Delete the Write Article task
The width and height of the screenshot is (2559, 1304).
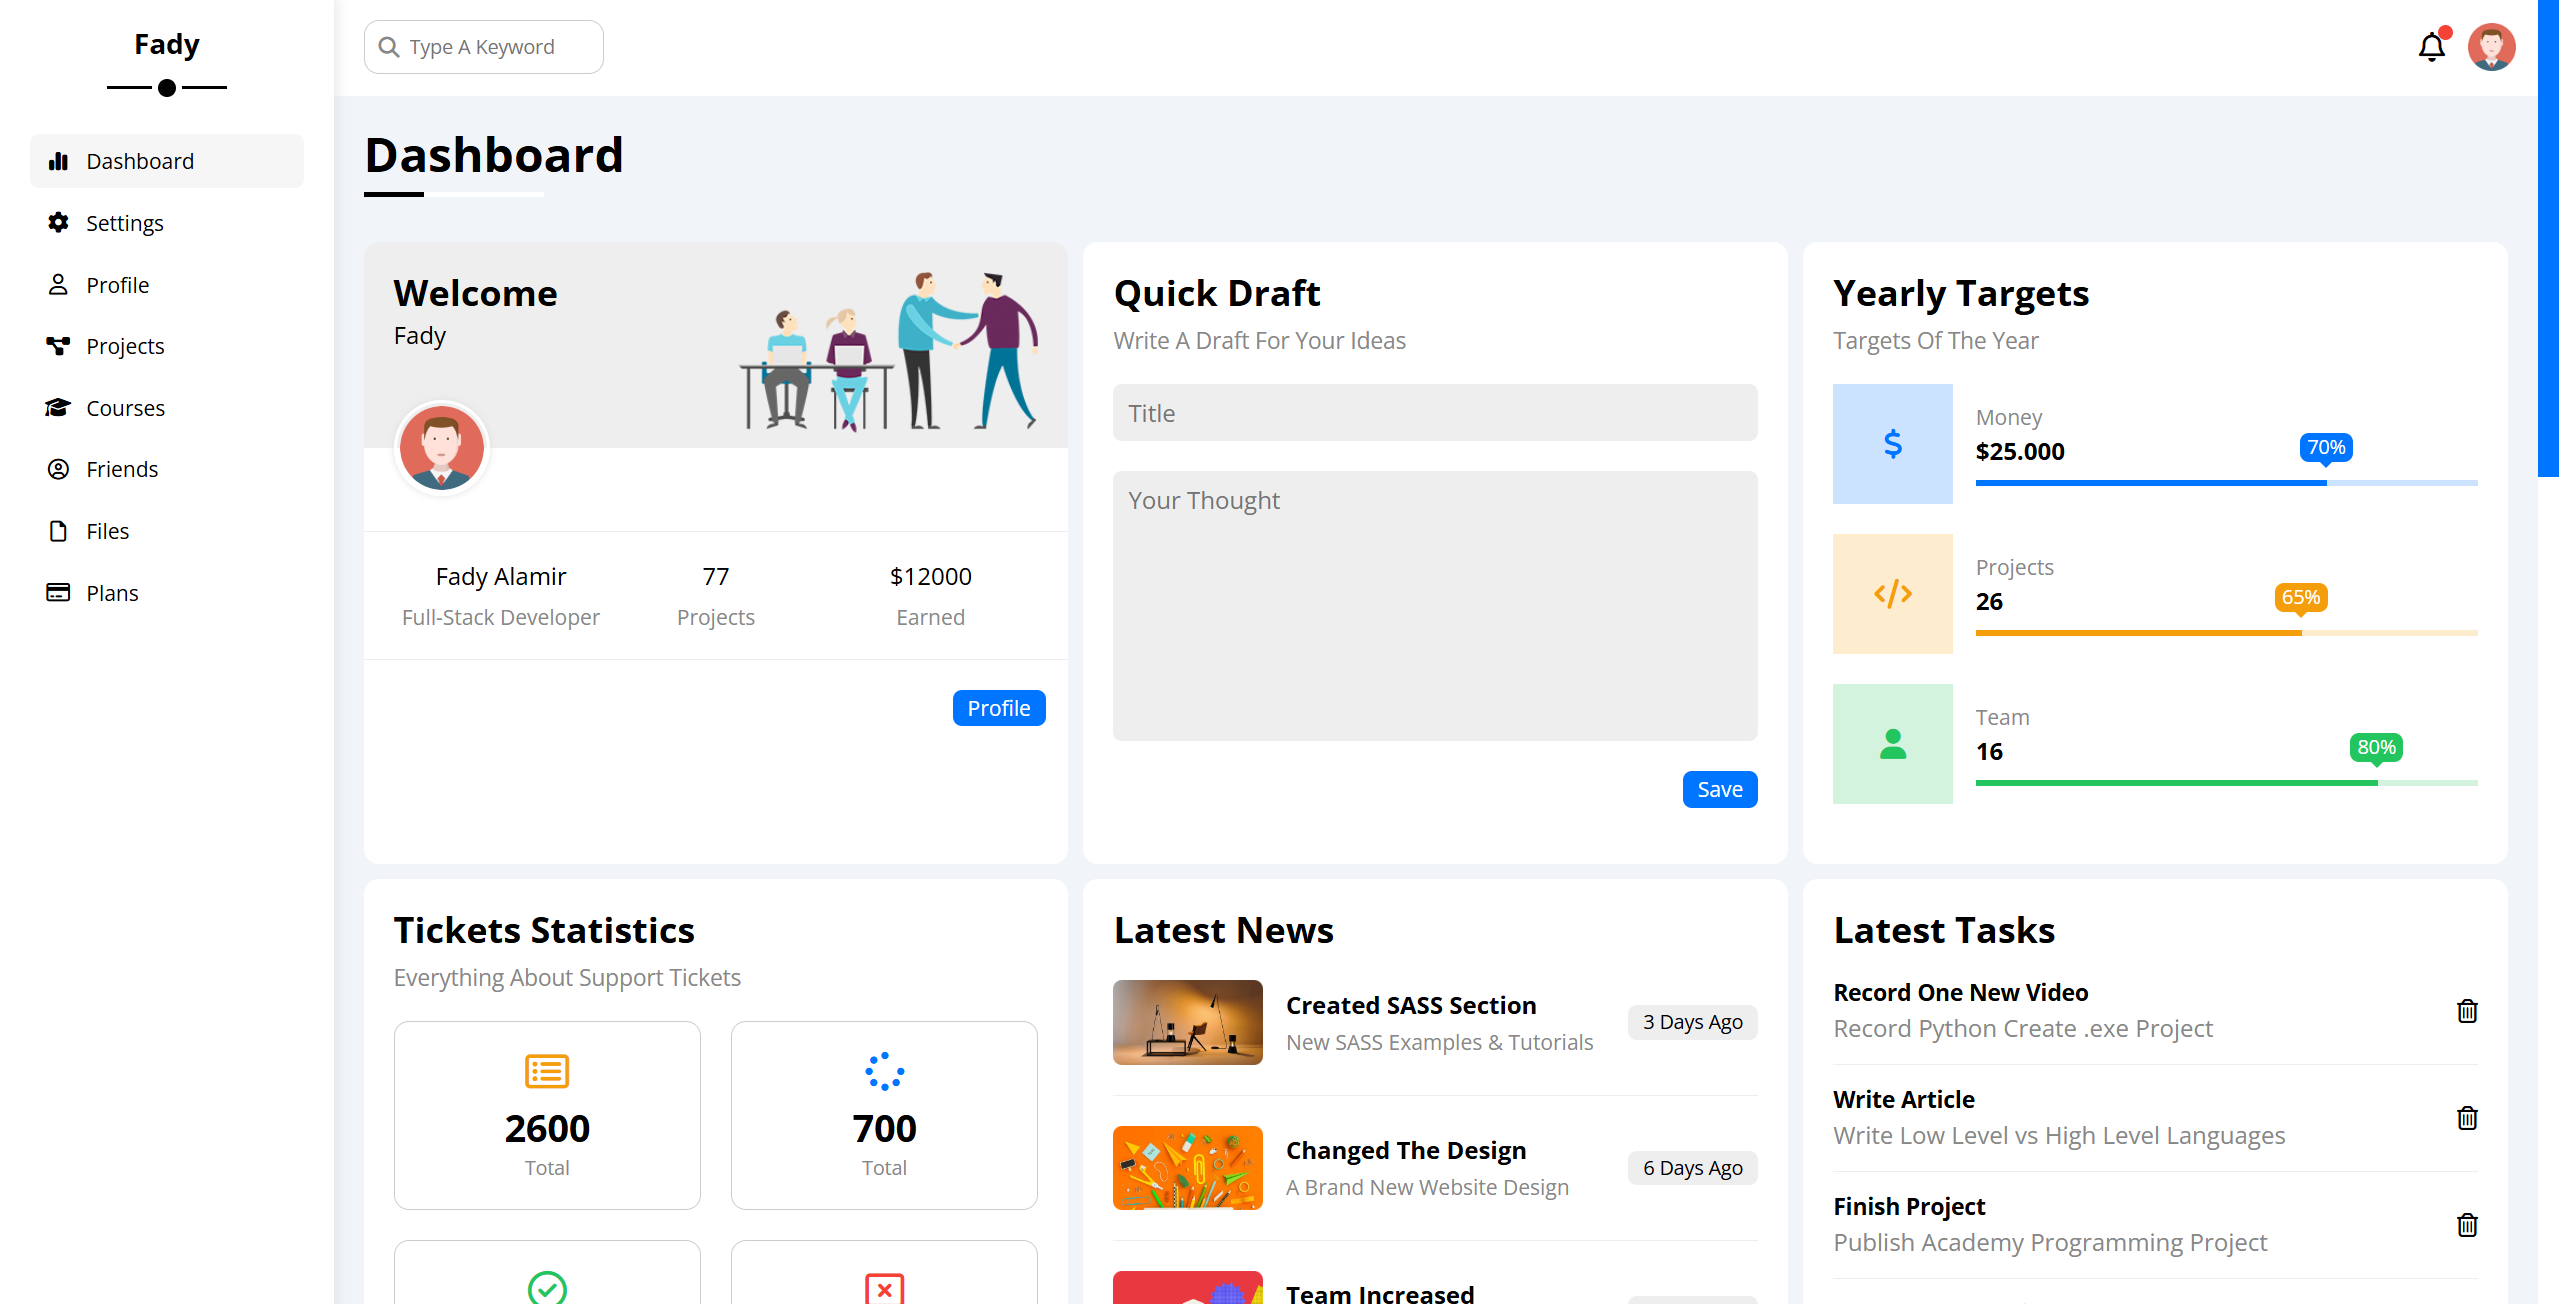pyautogui.click(x=2467, y=1118)
